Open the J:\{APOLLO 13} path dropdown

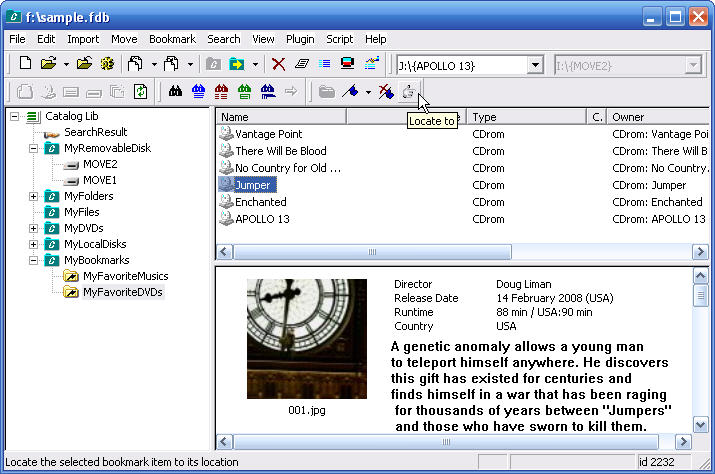[535, 65]
